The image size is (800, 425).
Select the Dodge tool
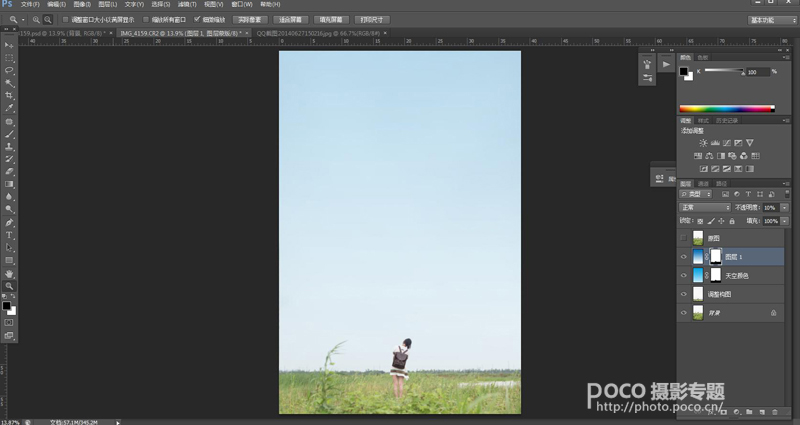pyautogui.click(x=9, y=209)
